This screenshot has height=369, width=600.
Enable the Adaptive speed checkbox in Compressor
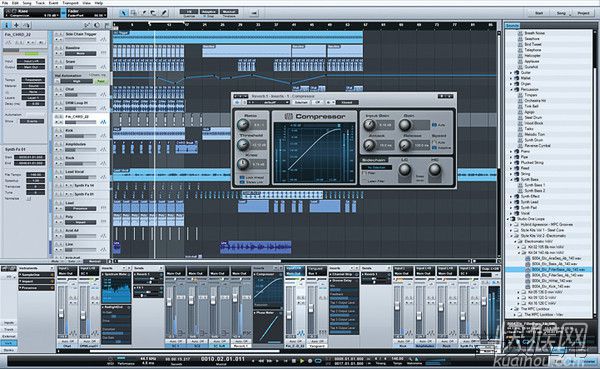point(434,148)
